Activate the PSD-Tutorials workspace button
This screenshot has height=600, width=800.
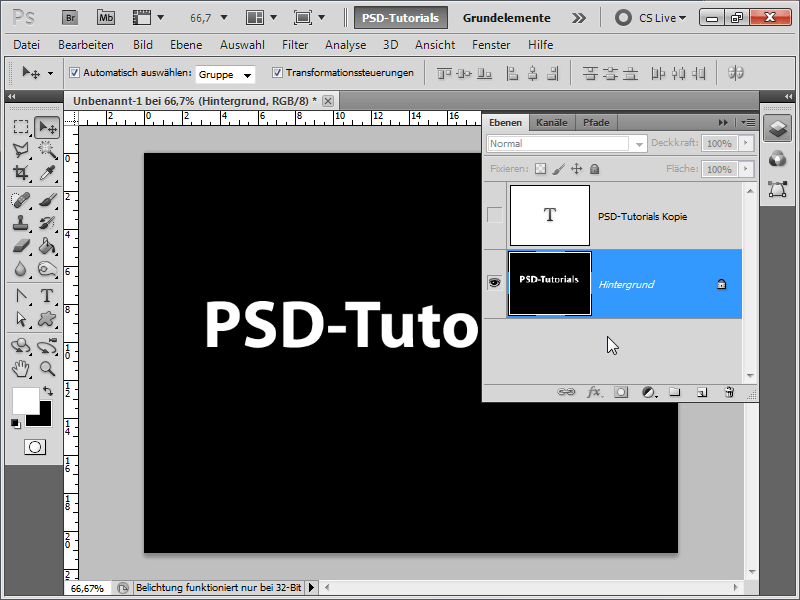pyautogui.click(x=401, y=18)
